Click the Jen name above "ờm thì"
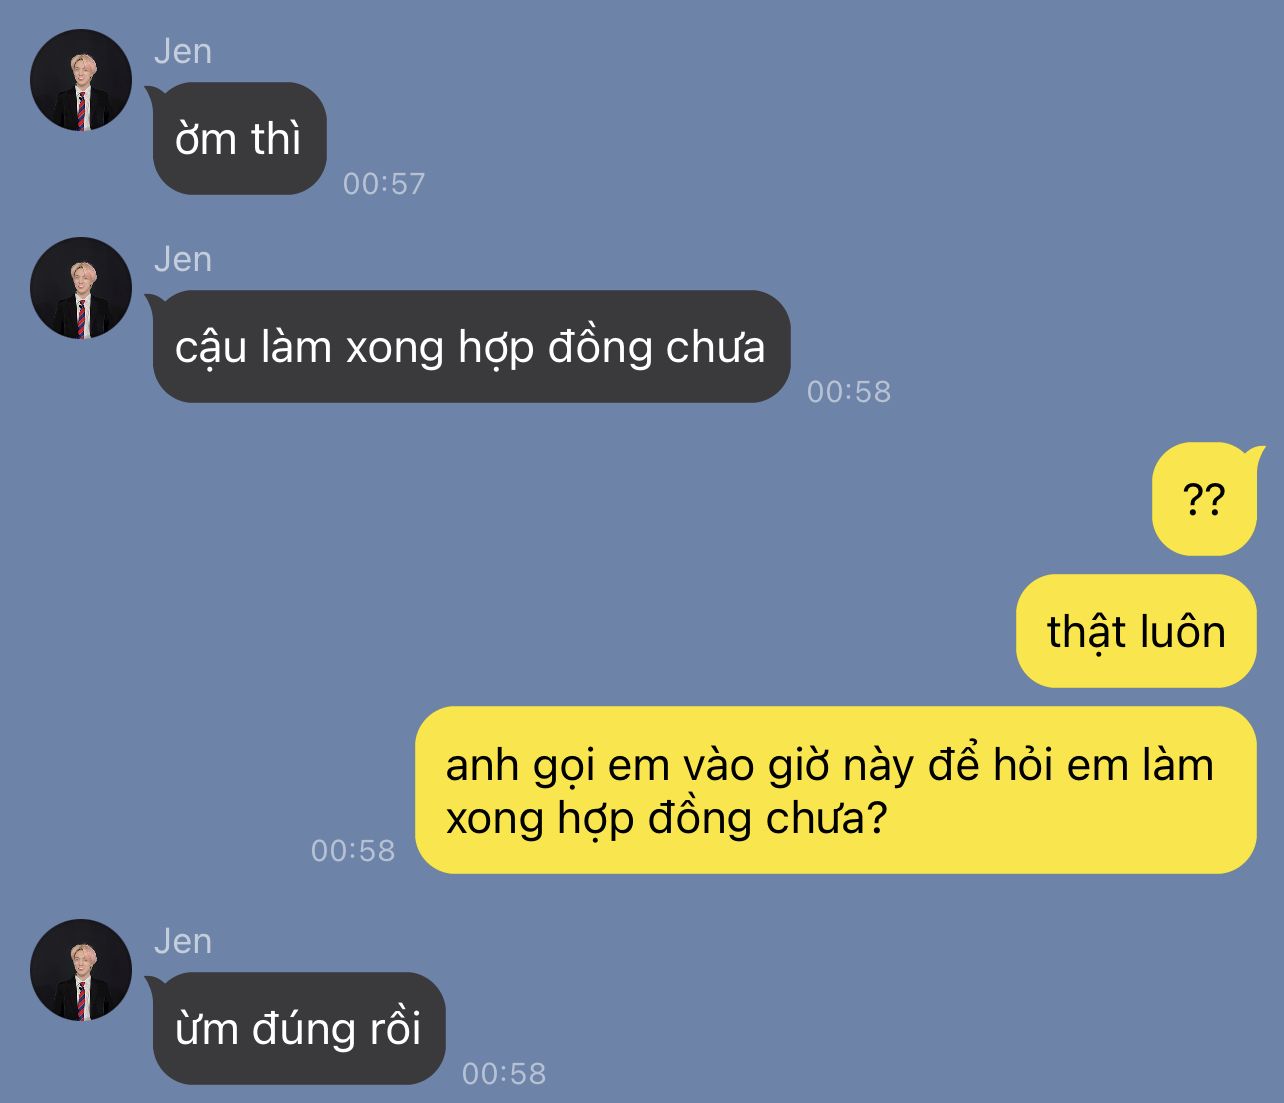The height and width of the screenshot is (1103, 1284). (x=183, y=51)
